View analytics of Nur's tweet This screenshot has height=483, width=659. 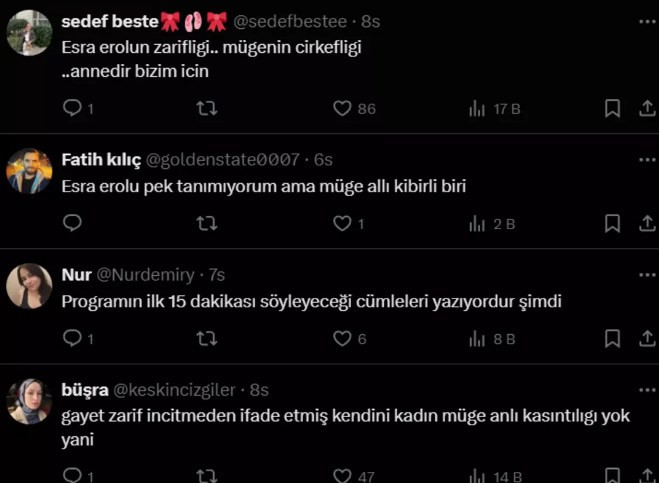[477, 339]
